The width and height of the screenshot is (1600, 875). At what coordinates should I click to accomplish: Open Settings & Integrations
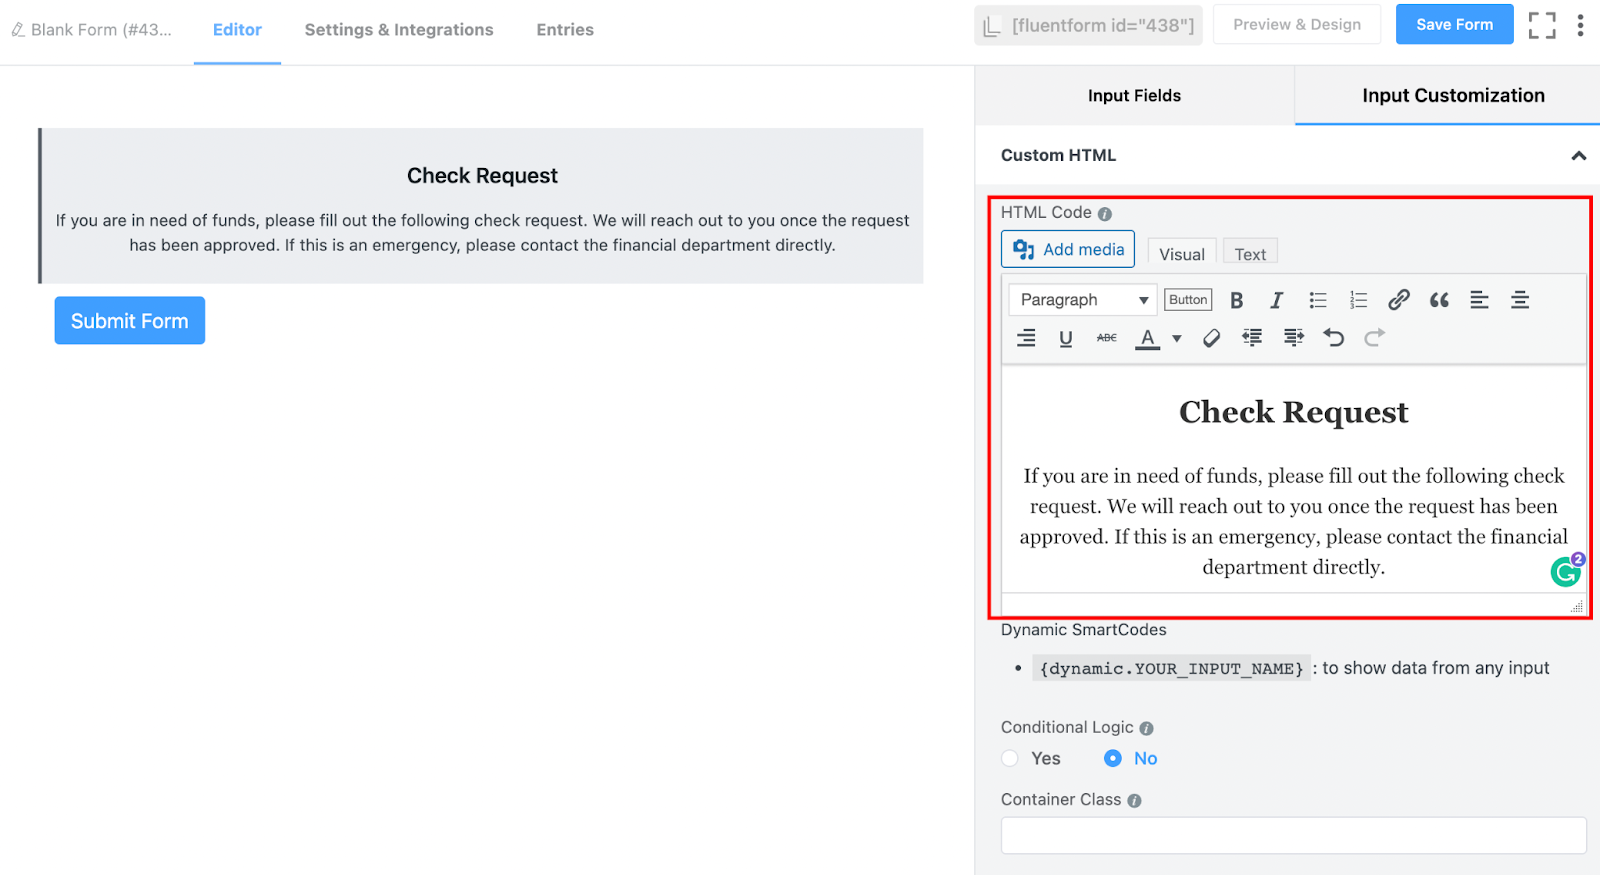point(399,30)
